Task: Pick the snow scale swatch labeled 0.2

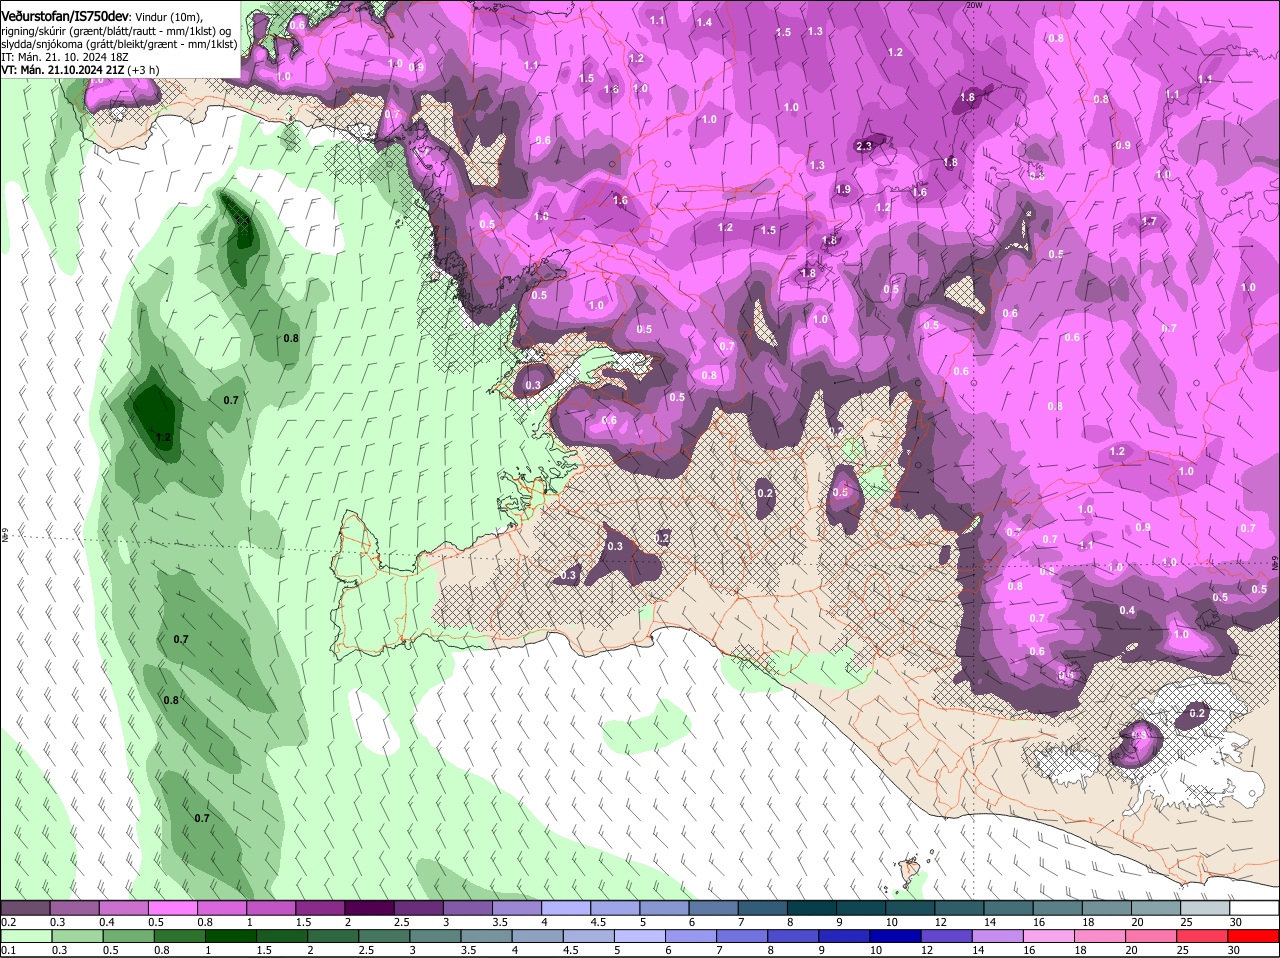Action: tap(26, 907)
